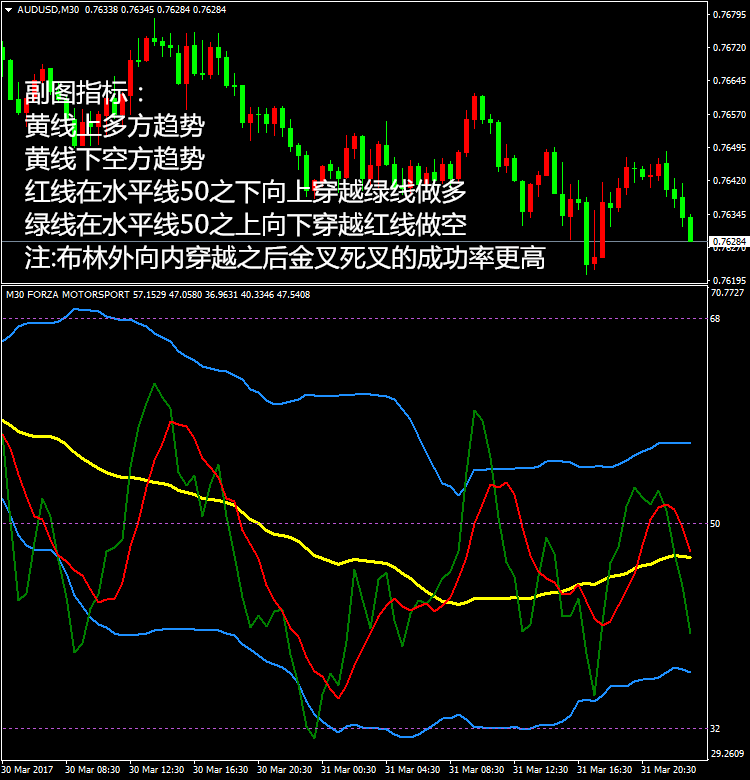This screenshot has width=750, height=780.
Task: Click the level 32 label on indicator axis
Action: pos(715,728)
